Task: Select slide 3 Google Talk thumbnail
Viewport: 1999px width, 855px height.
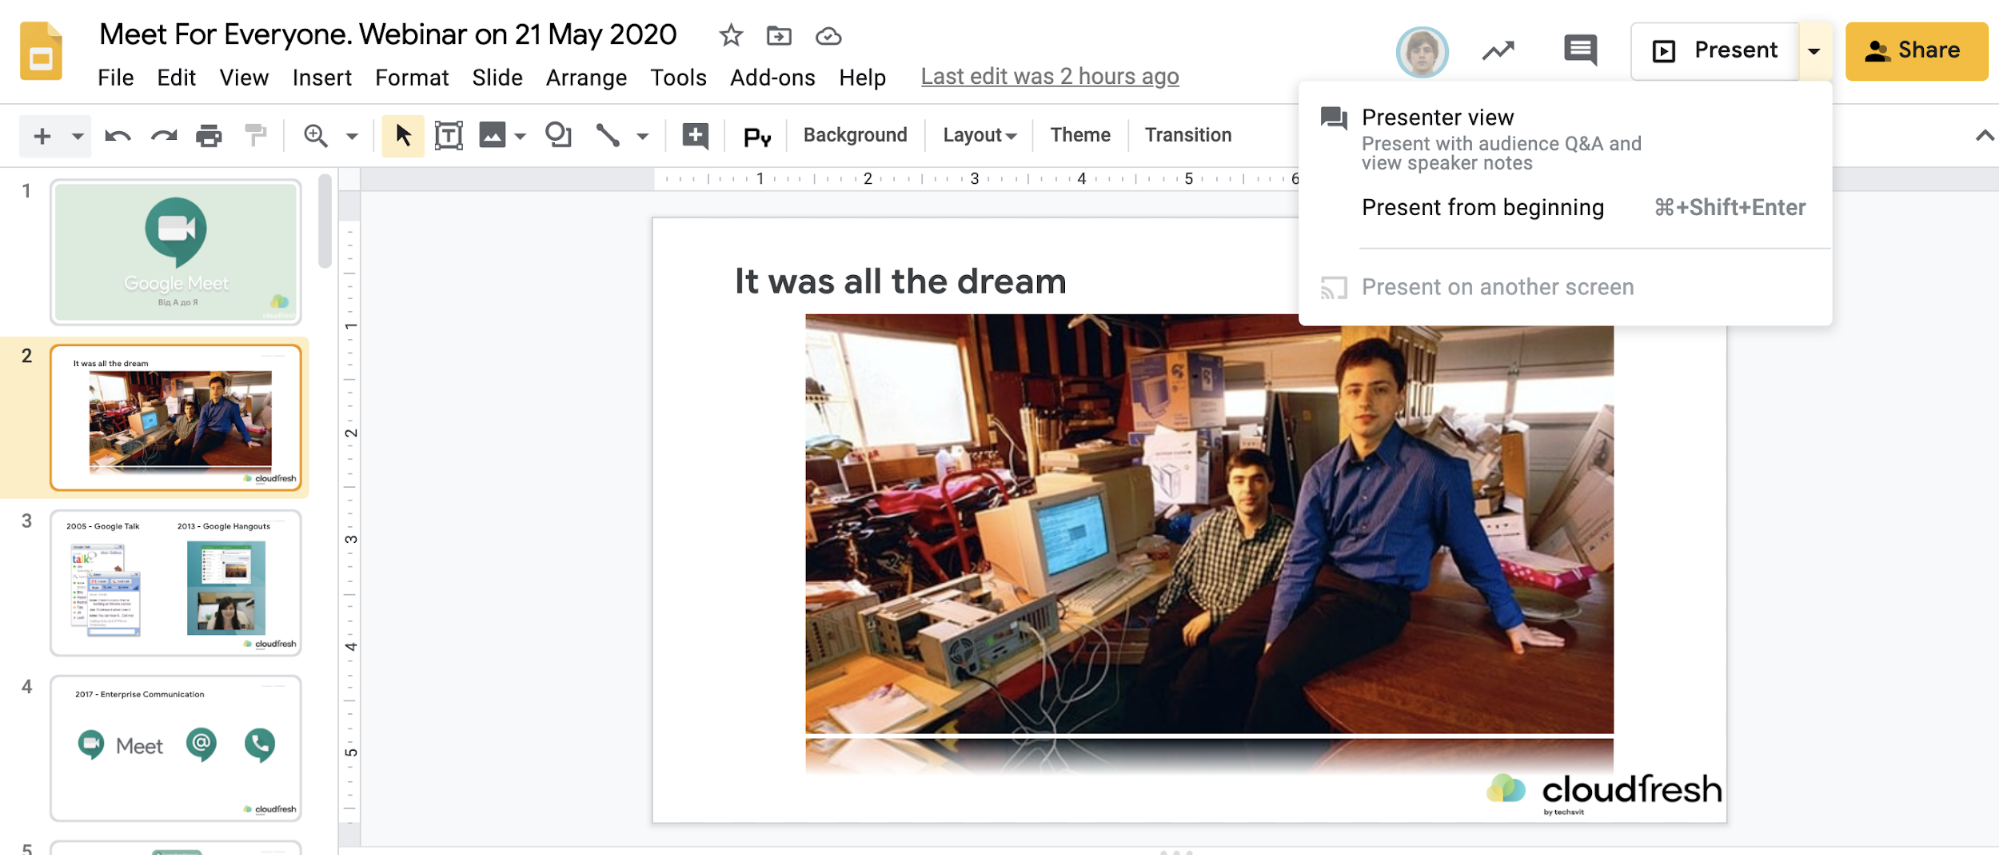Action: pyautogui.click(x=176, y=583)
